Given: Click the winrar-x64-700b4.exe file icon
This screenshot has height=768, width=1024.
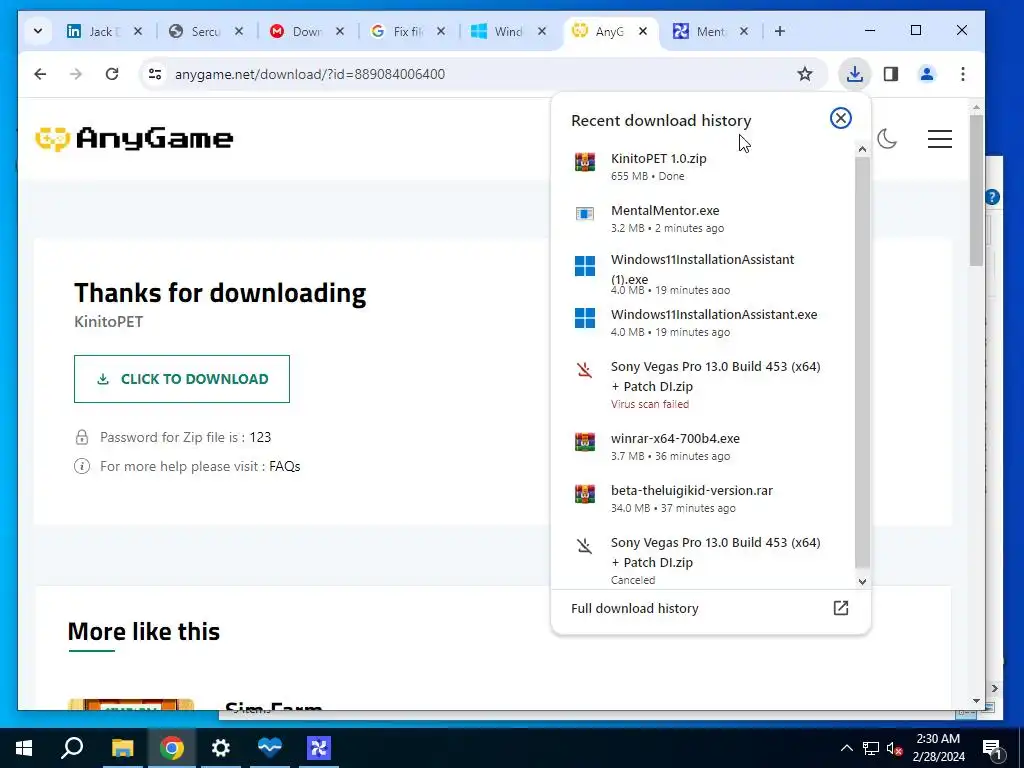Looking at the screenshot, I should (x=584, y=442).
